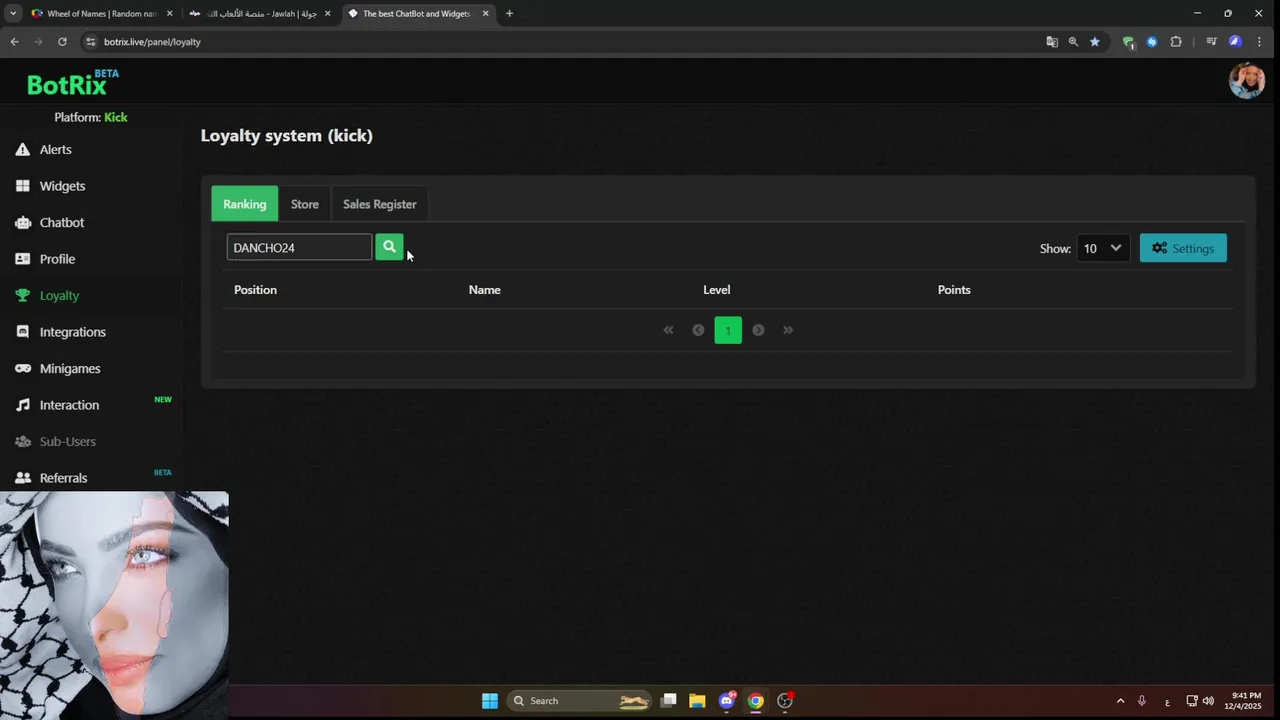The width and height of the screenshot is (1280, 720).
Task: Open the Discord taskbar icon
Action: pyautogui.click(x=727, y=701)
